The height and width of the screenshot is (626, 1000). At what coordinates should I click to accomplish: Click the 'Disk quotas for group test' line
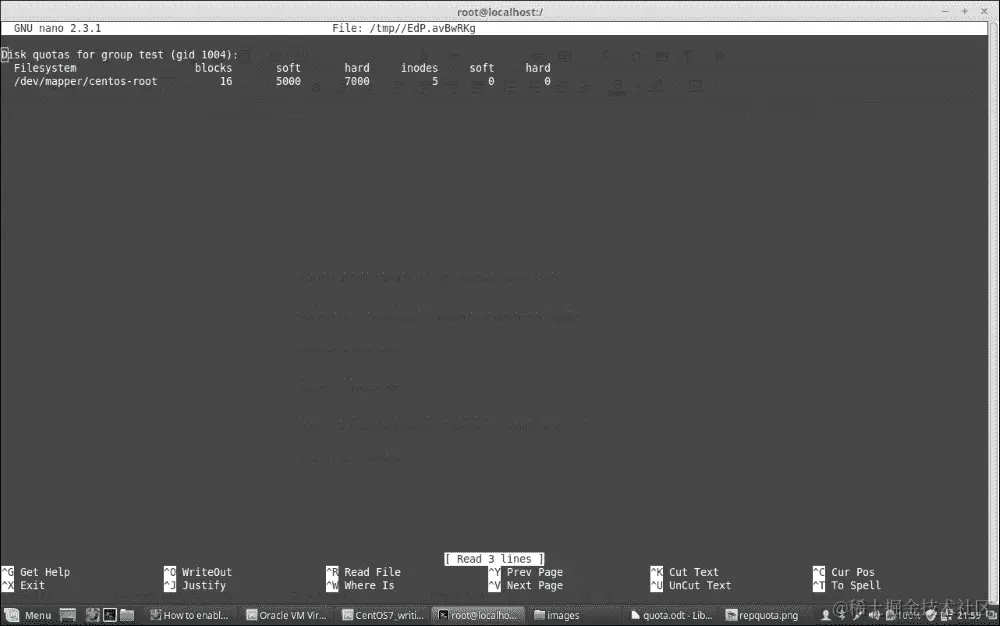pos(119,55)
